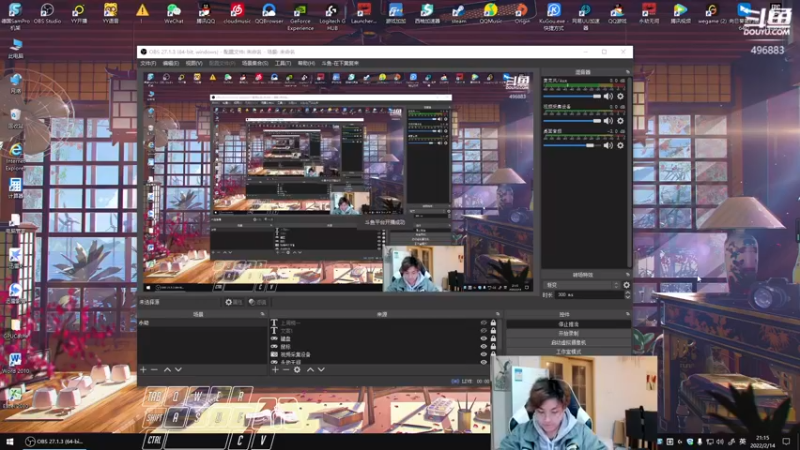This screenshot has width=800, height=450.
Task: Open Internet Explorer desktop icon
Action: pyautogui.click(x=15, y=156)
